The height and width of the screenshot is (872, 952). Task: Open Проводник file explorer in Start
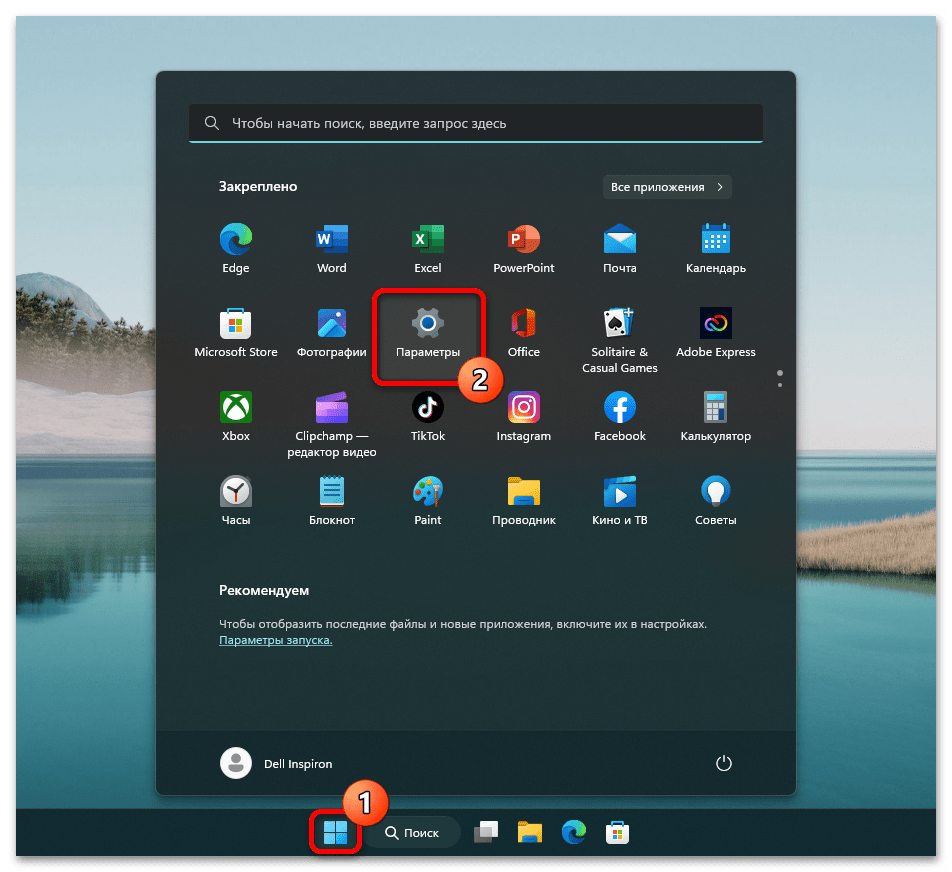point(523,501)
